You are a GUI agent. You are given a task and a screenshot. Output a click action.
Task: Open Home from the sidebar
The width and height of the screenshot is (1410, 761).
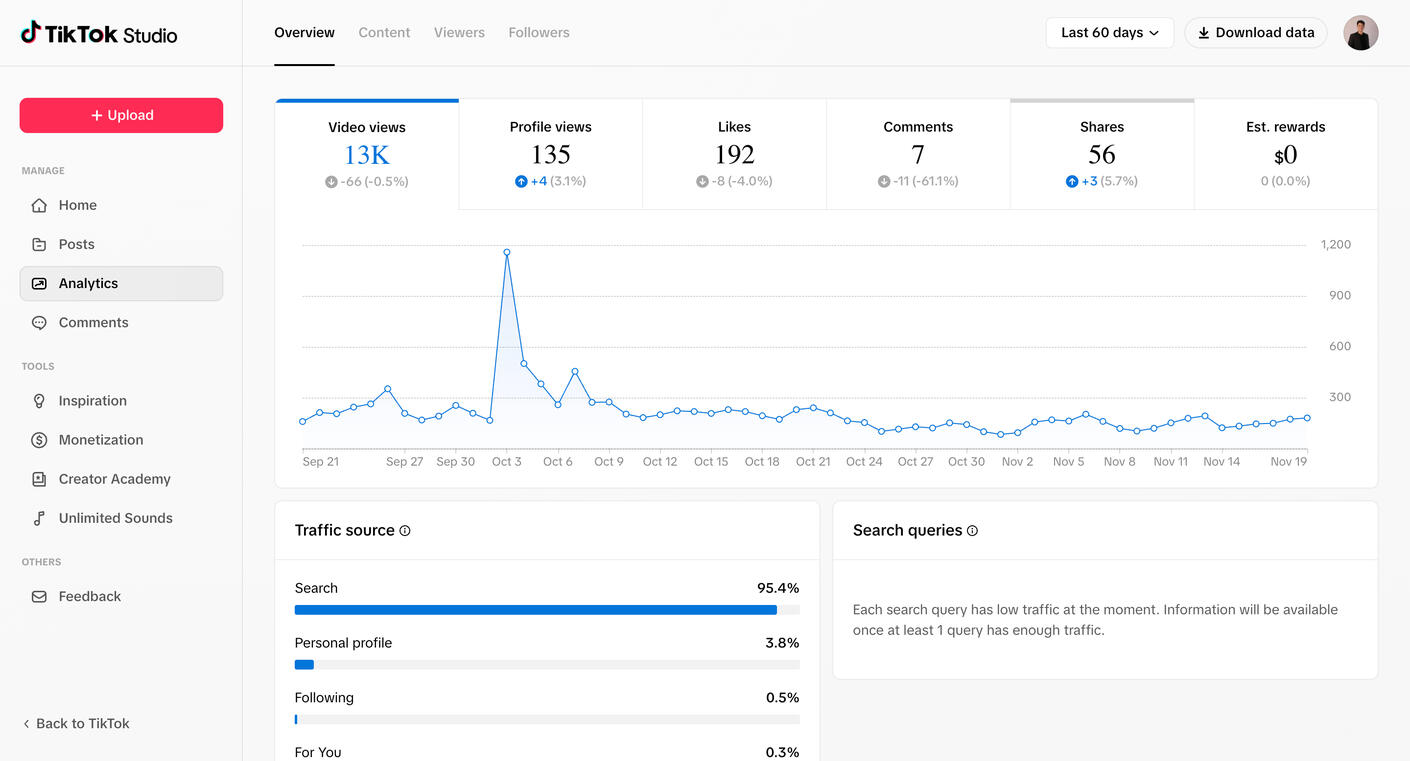[77, 205]
